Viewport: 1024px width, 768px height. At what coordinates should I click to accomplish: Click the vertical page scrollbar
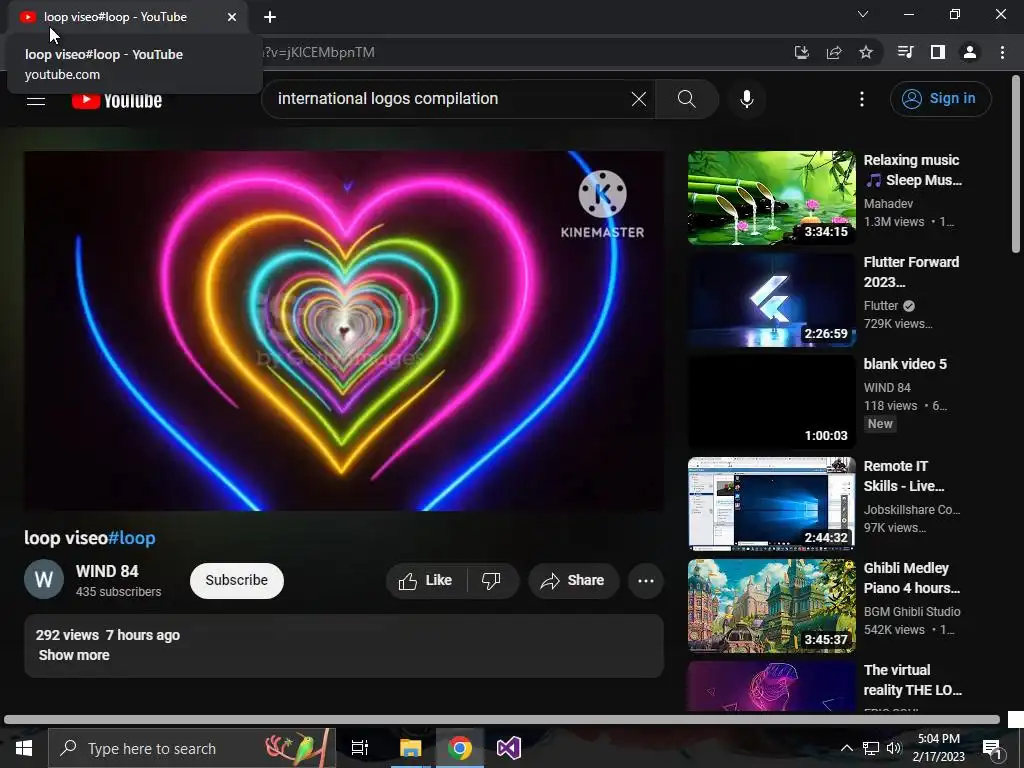[x=1016, y=165]
